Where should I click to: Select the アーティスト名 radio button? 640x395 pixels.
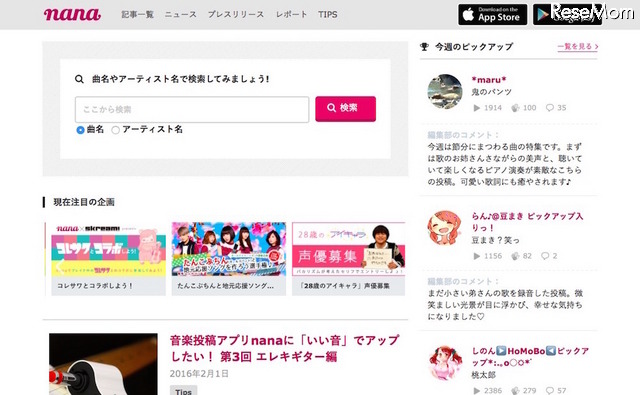tap(116, 130)
